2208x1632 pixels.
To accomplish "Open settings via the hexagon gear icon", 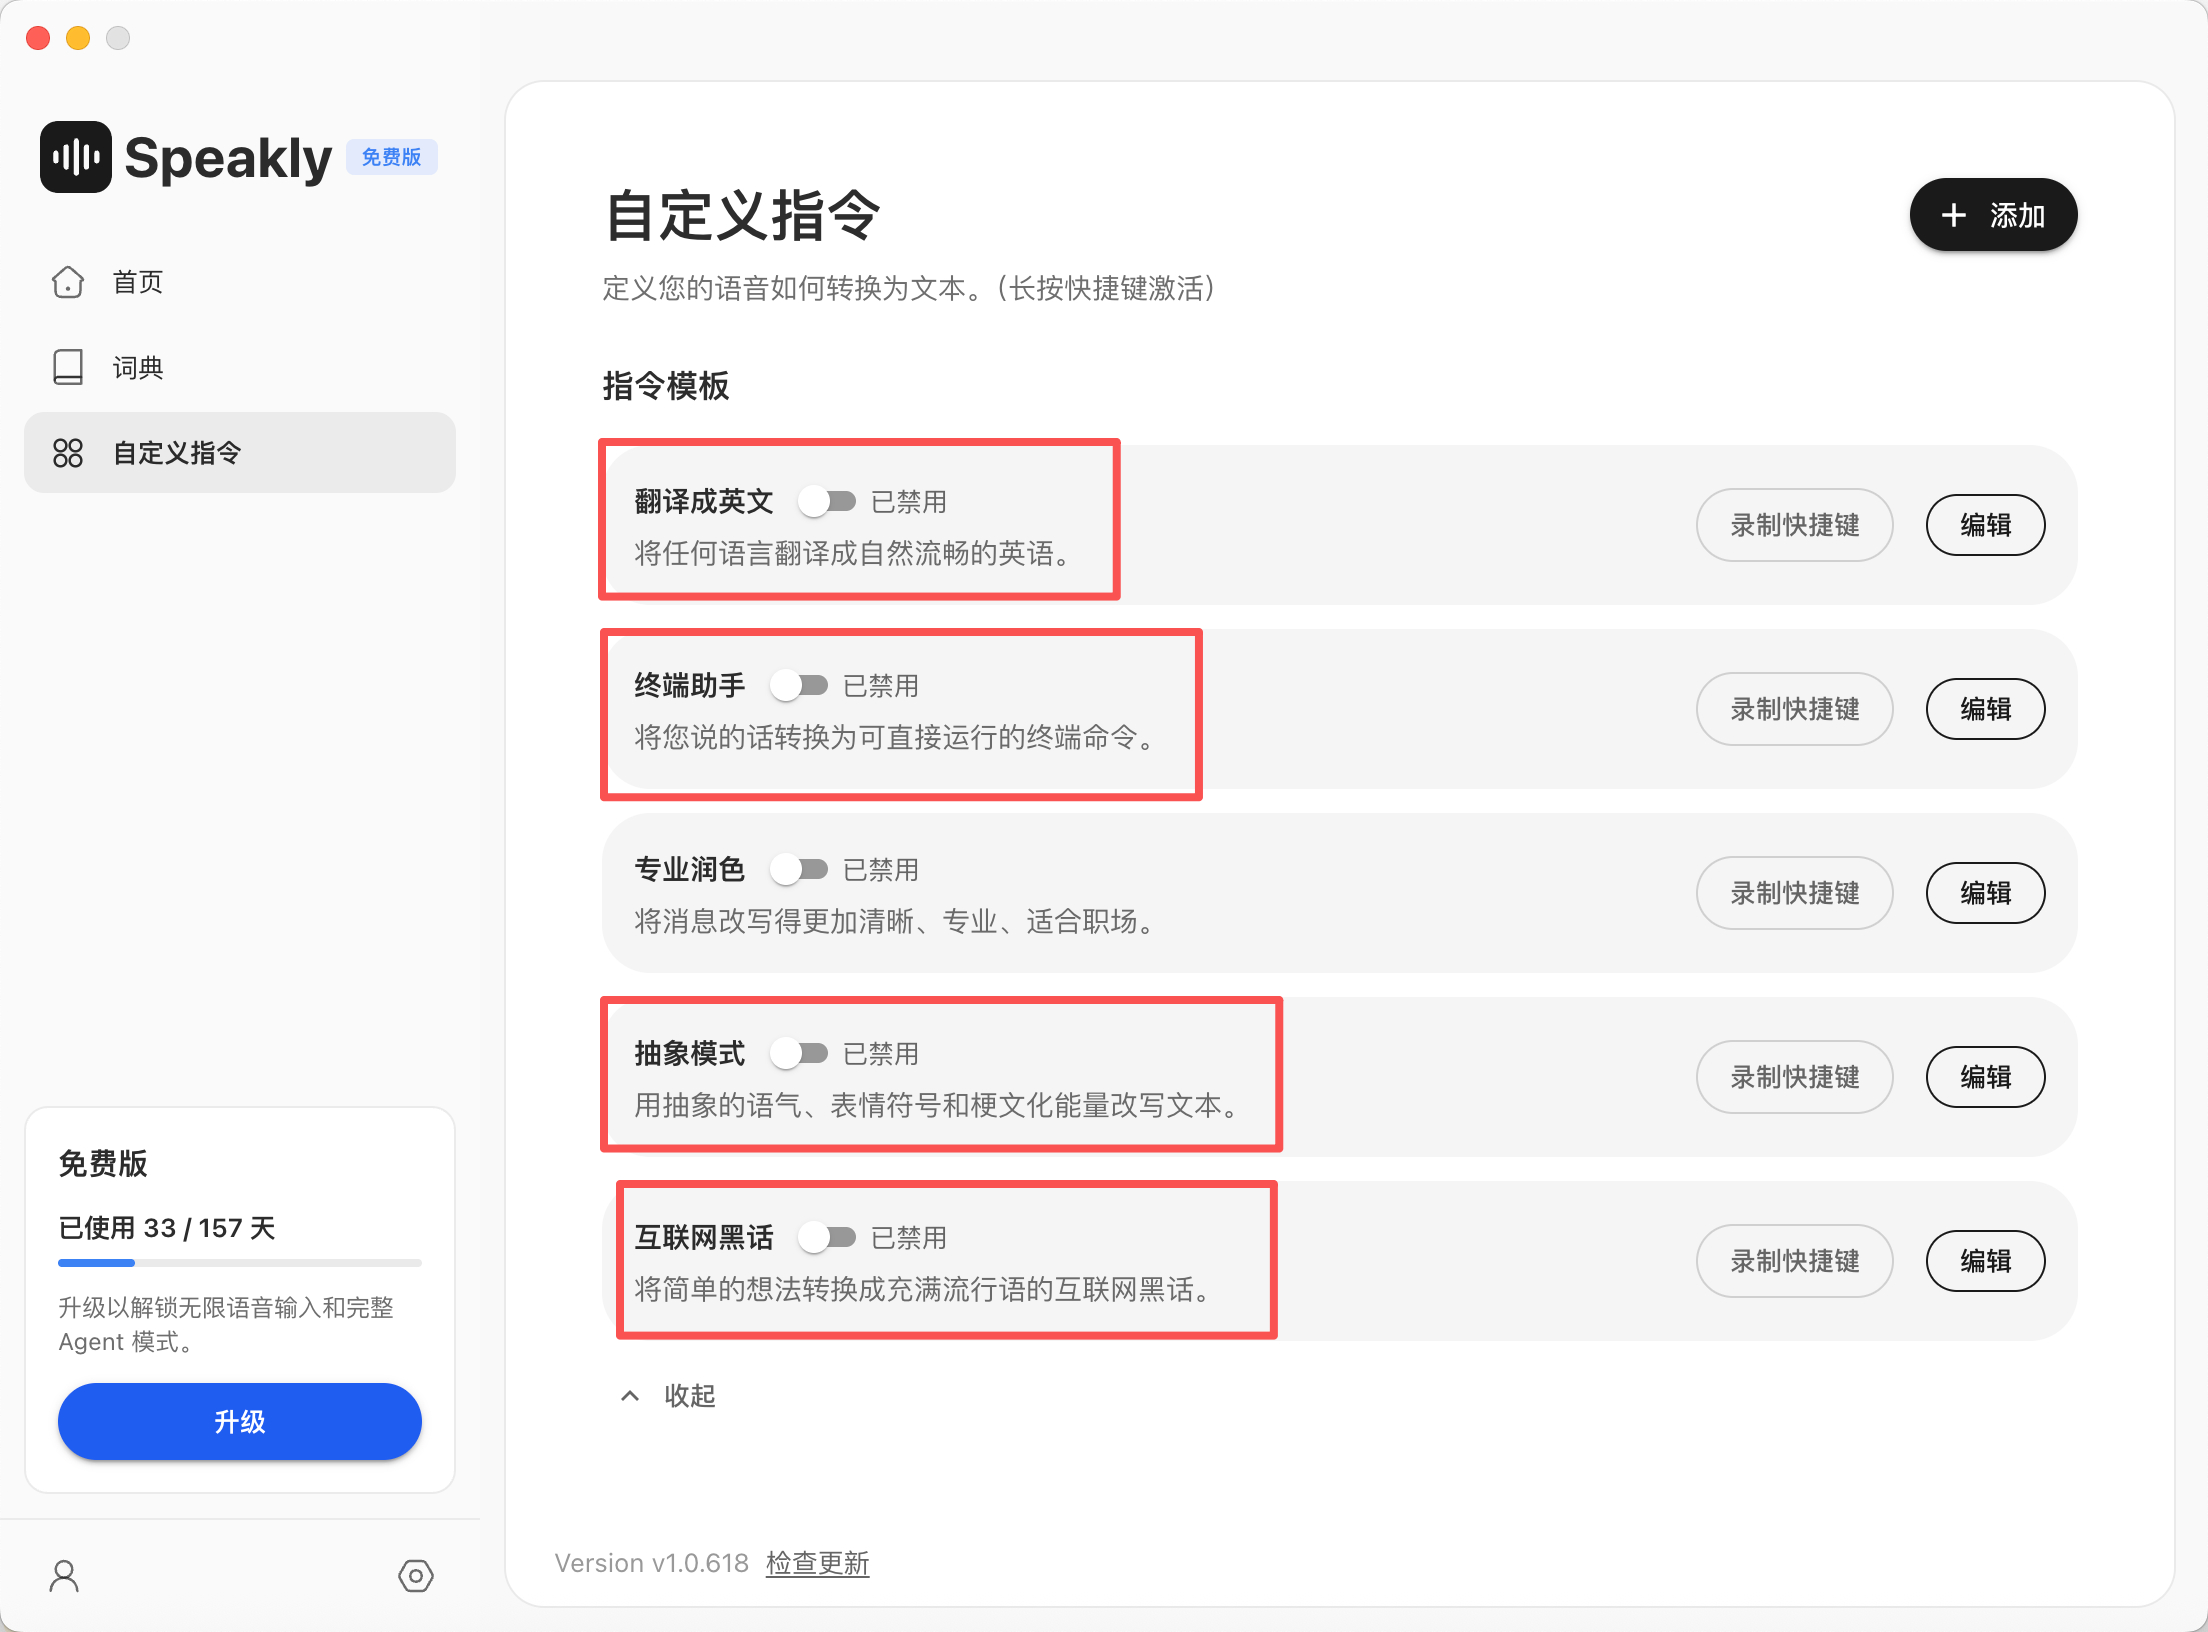I will 415,1576.
